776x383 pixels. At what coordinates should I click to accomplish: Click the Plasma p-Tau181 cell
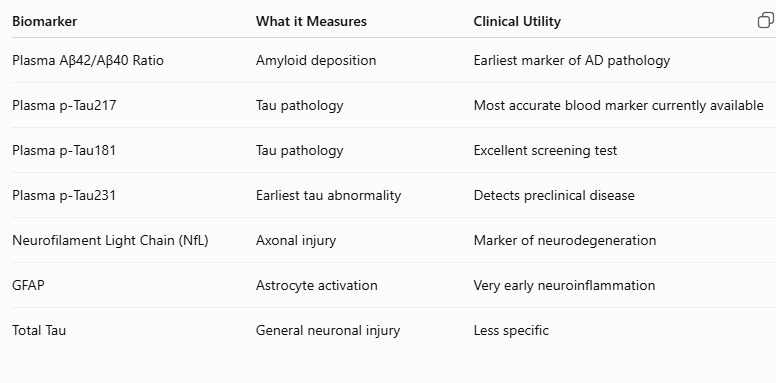pyautogui.click(x=64, y=150)
